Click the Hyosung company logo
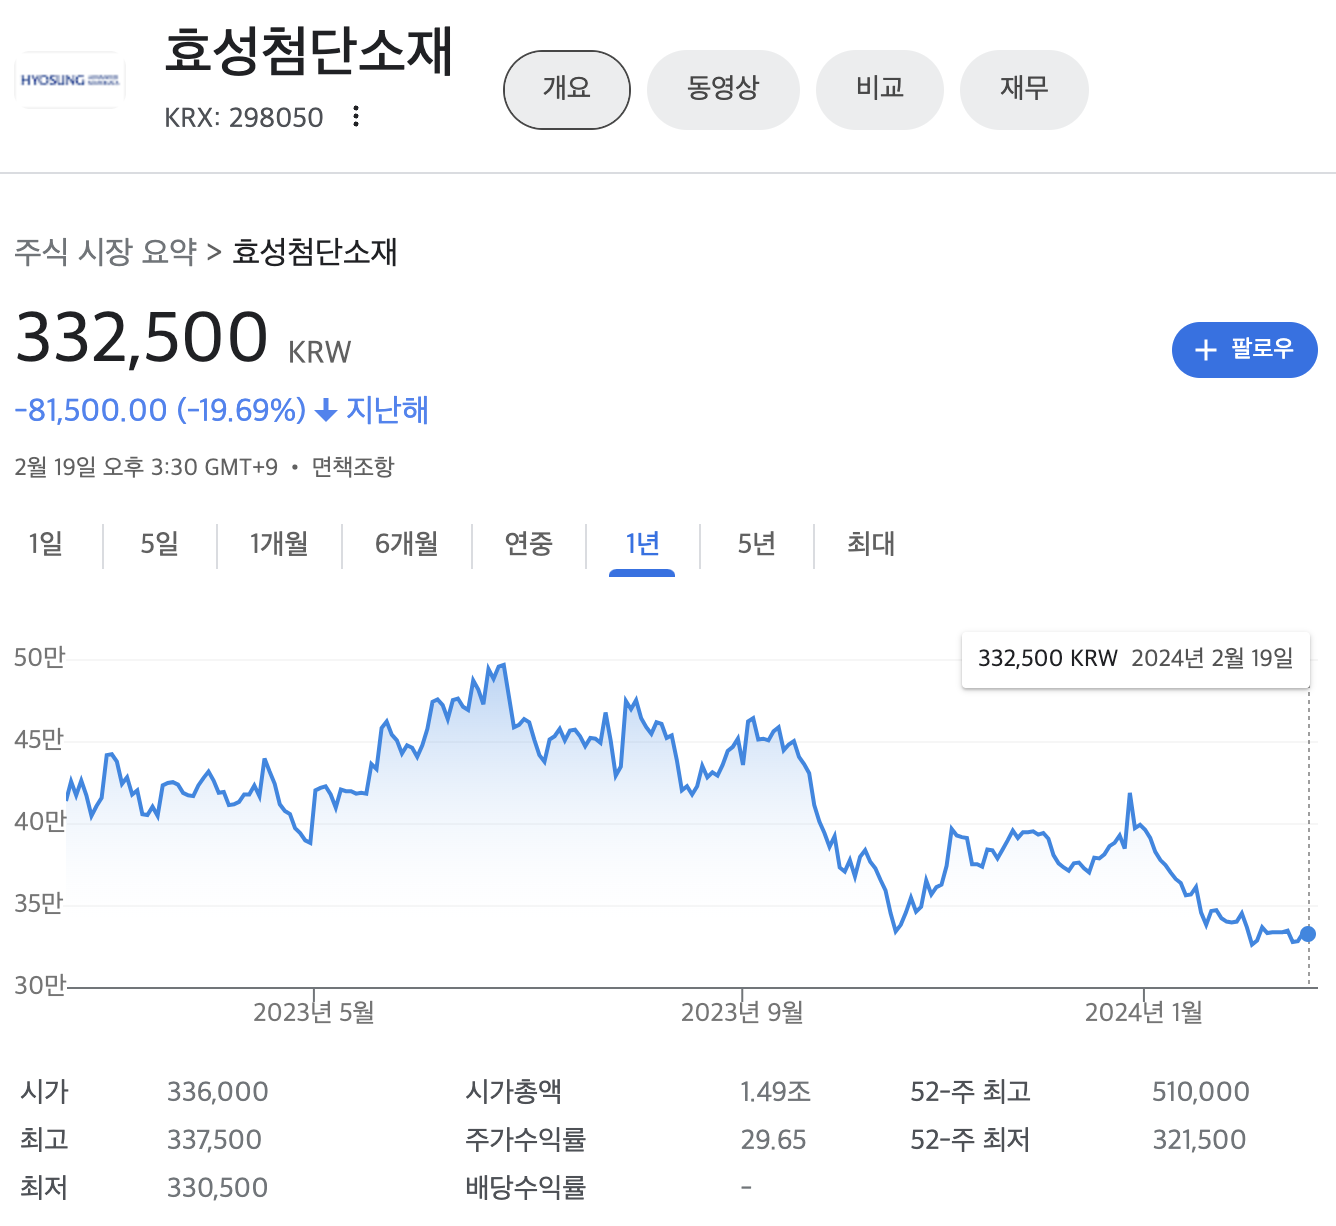Image resolution: width=1336 pixels, height=1226 pixels. click(70, 80)
